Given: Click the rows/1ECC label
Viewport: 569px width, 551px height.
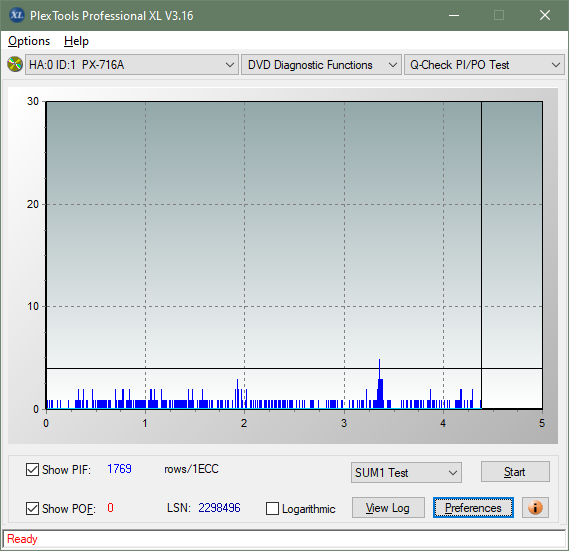Looking at the screenshot, I should click(x=191, y=469).
